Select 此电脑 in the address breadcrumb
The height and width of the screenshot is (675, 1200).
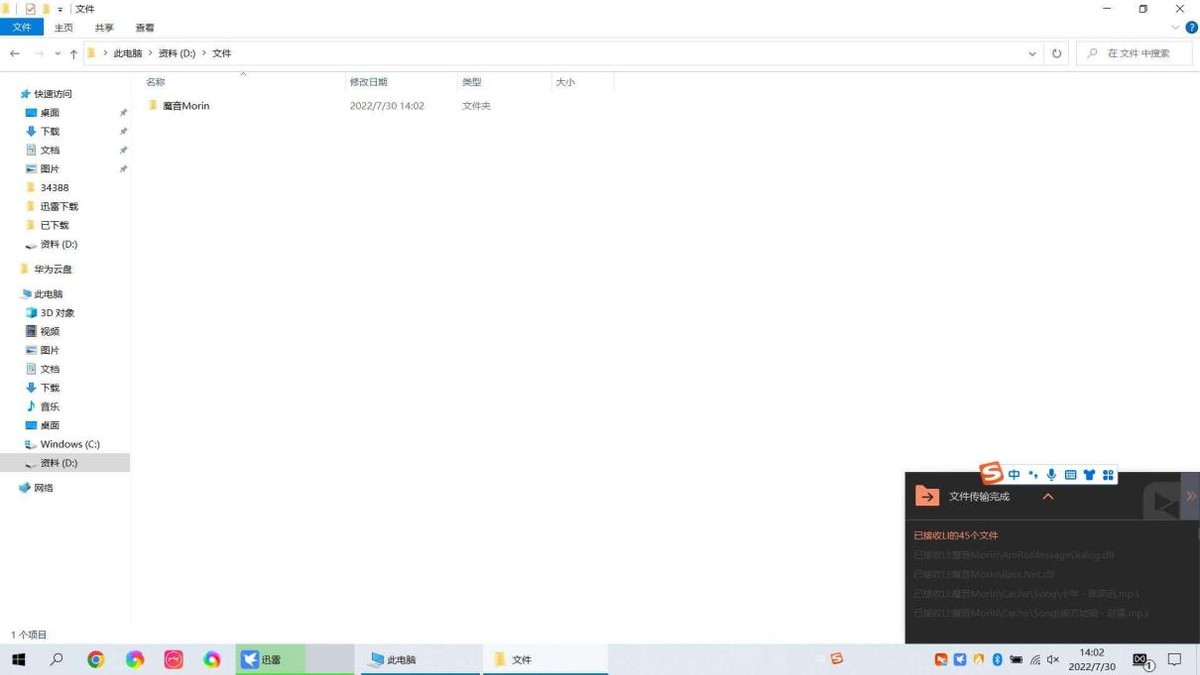click(128, 53)
